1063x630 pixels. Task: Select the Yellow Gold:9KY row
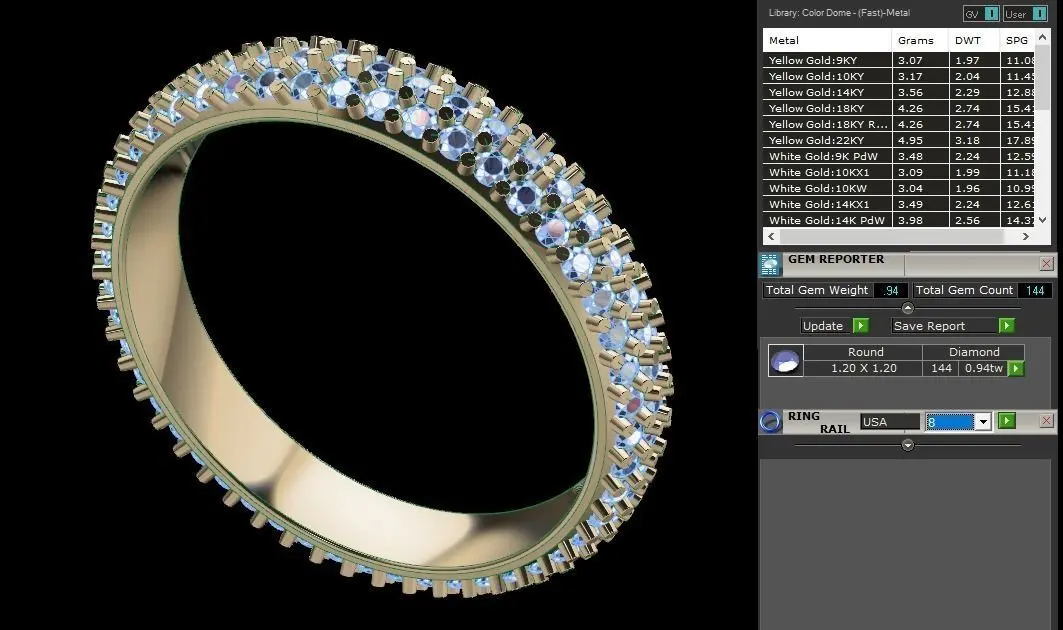coord(899,60)
